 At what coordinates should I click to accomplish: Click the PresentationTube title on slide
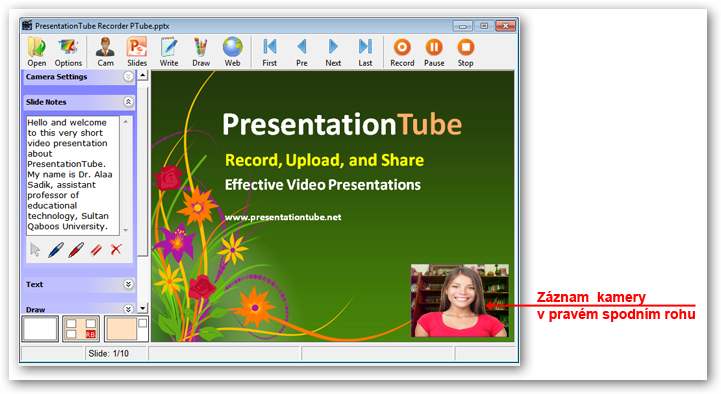[342, 125]
